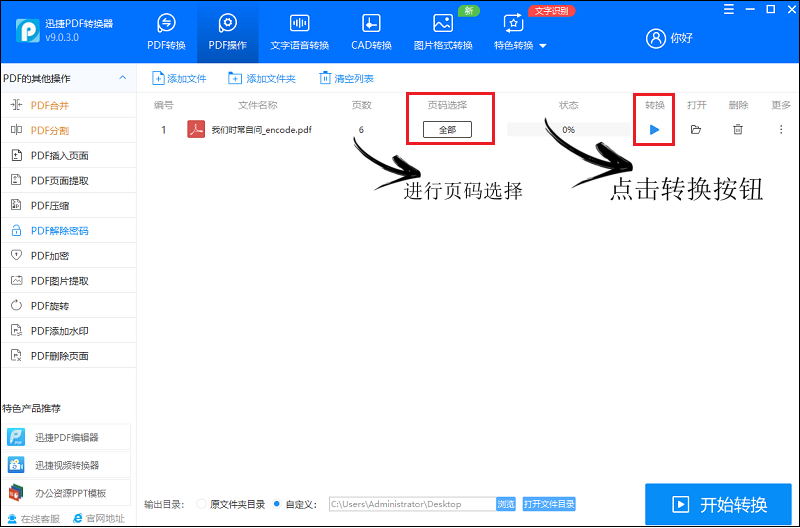
Task: Select the 原文件夹目录 radio button
Action: tap(201, 504)
